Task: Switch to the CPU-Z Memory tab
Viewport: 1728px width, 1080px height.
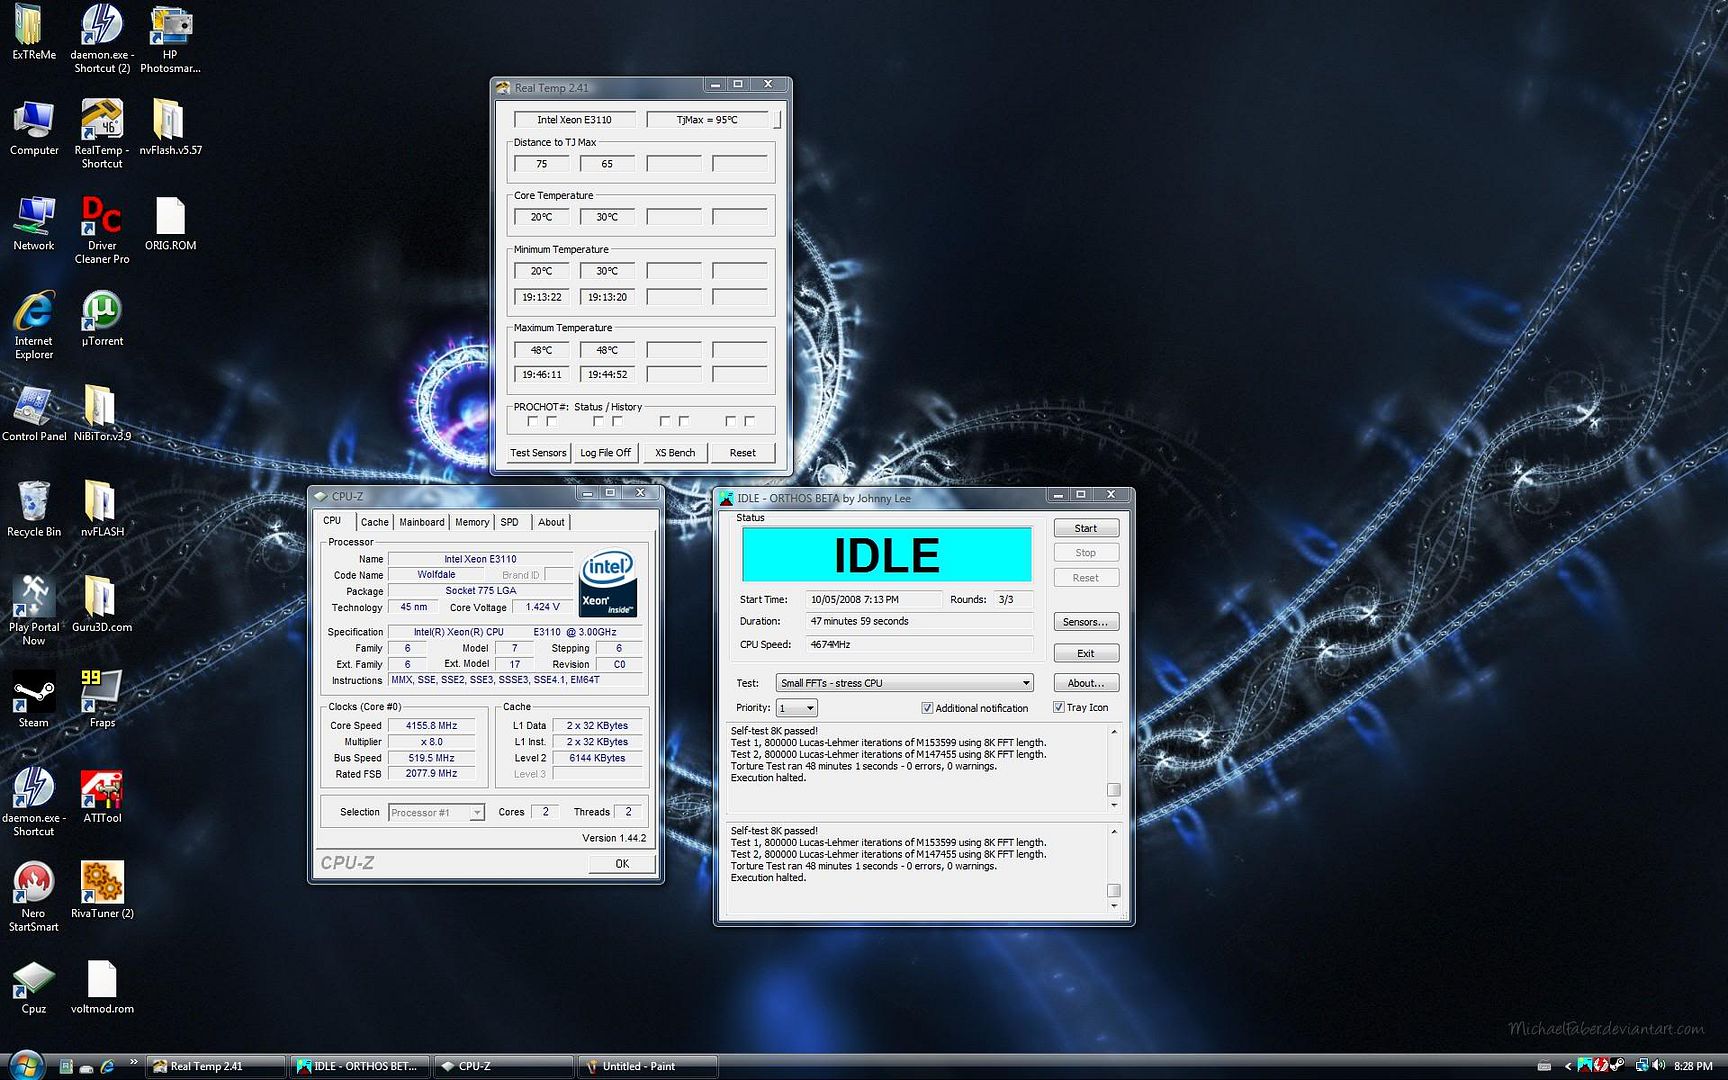Action: tap(471, 522)
